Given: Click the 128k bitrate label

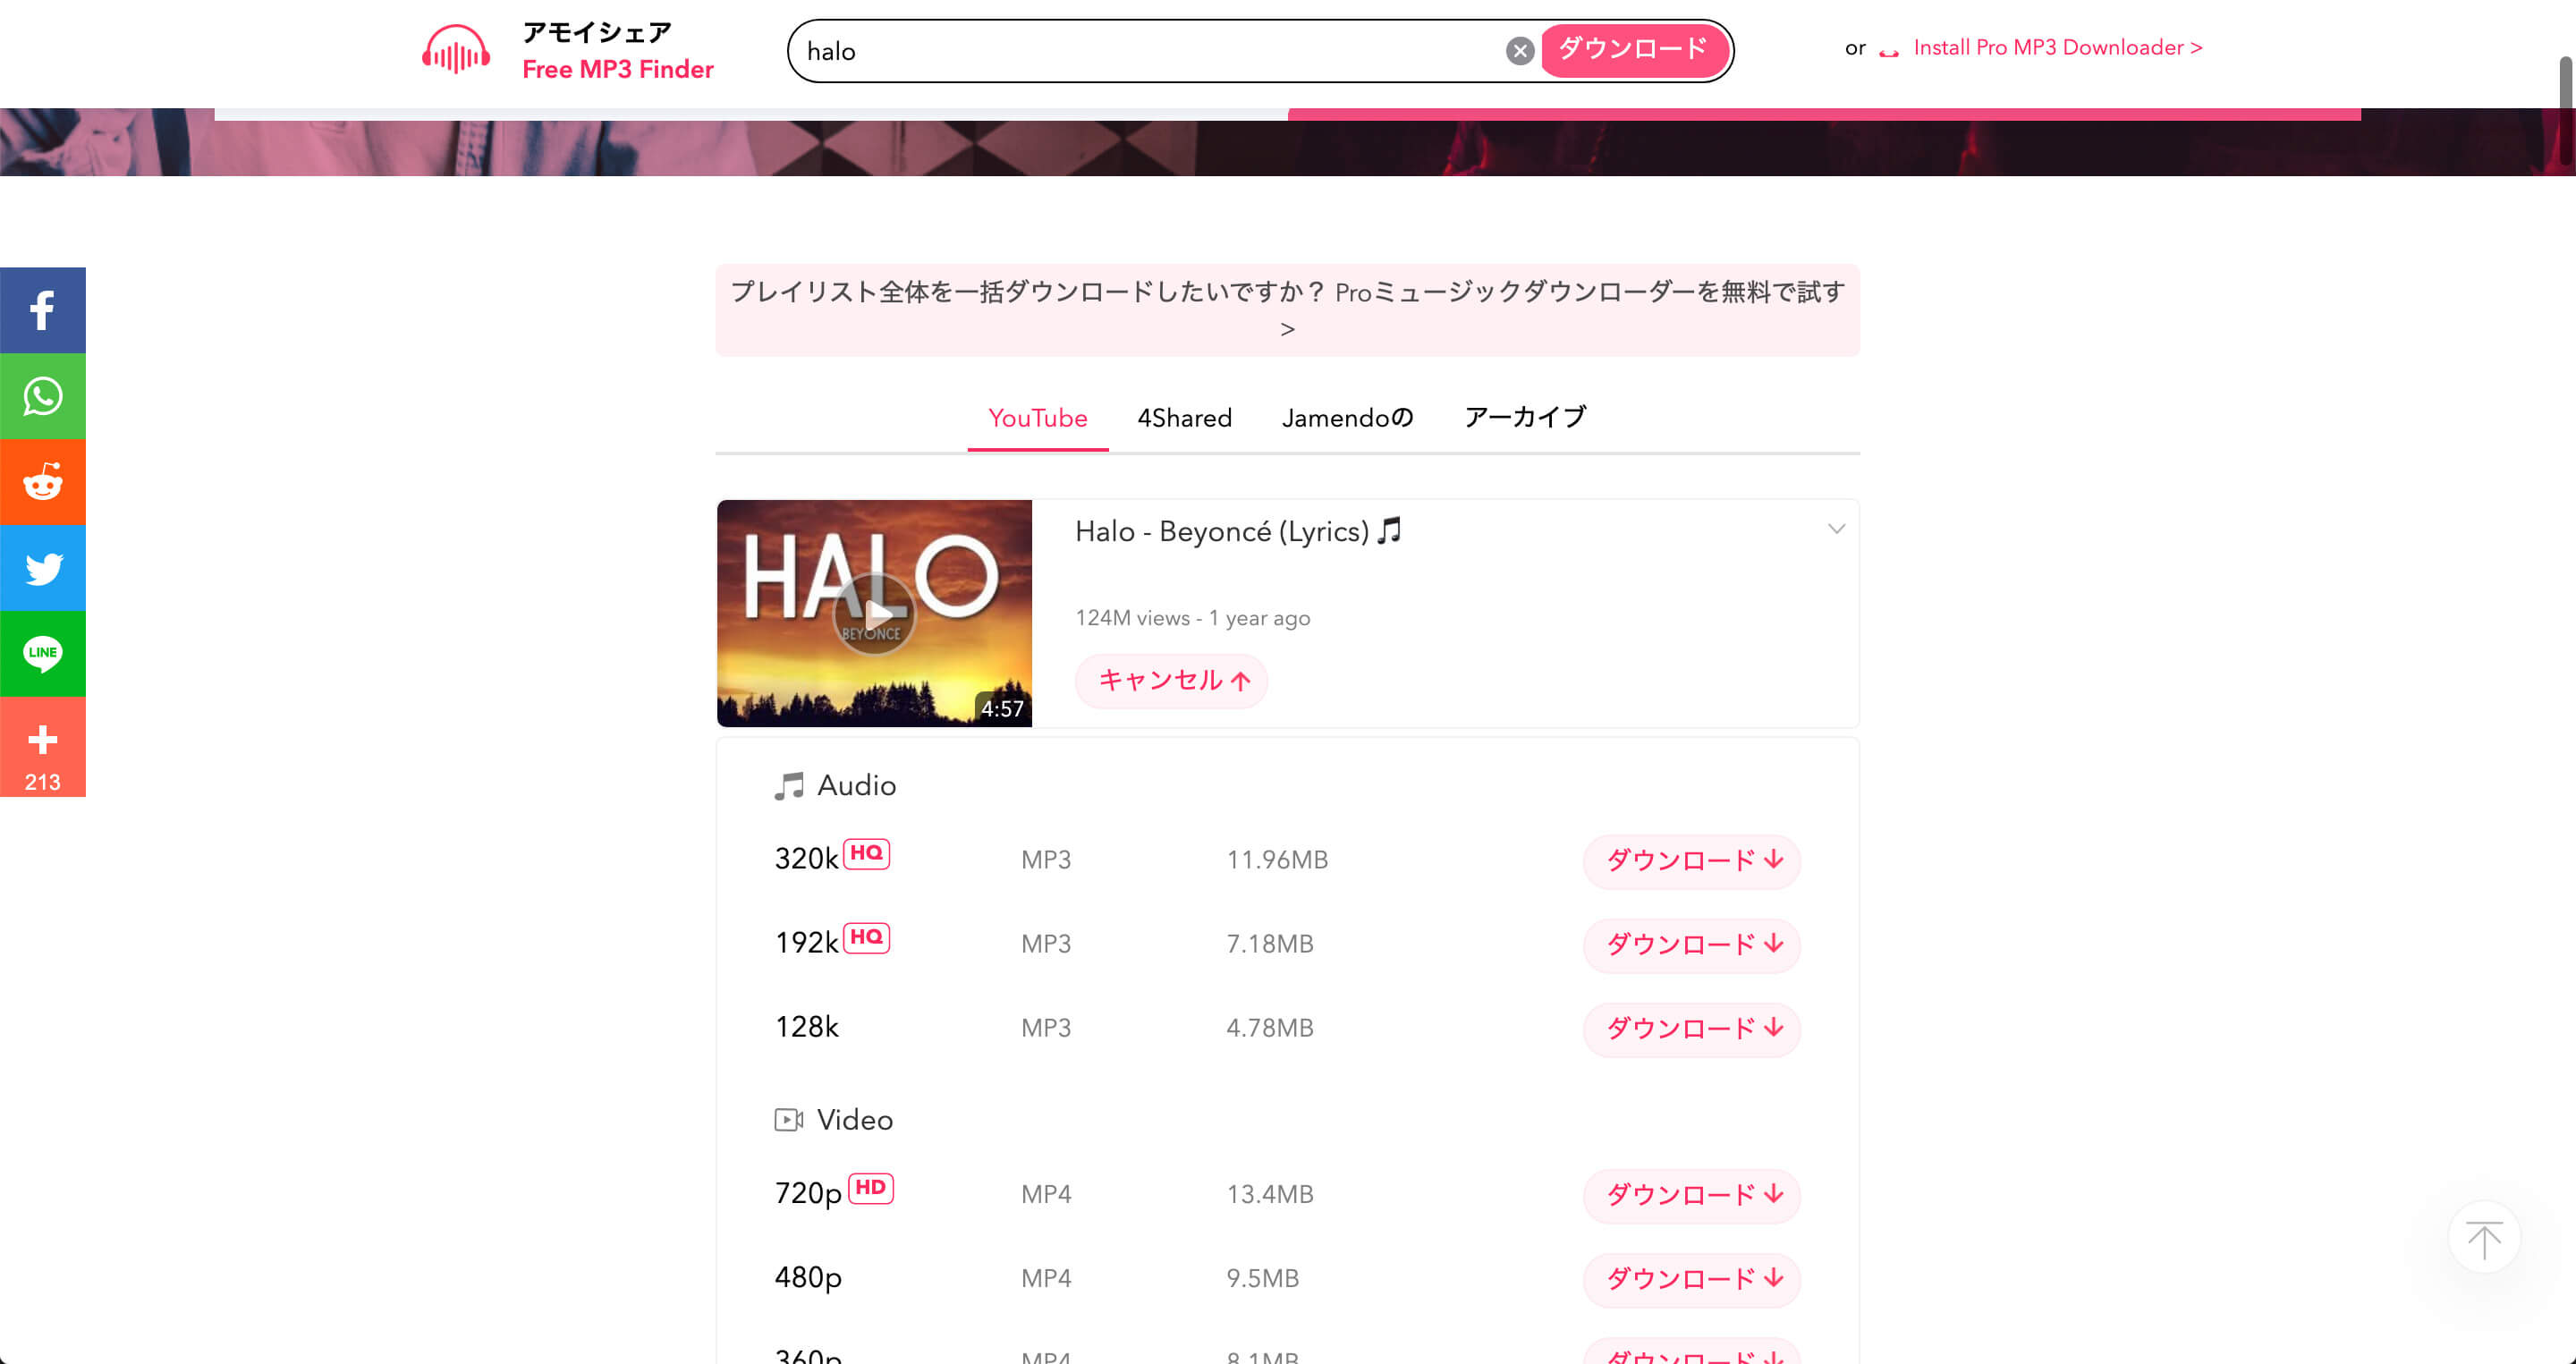Looking at the screenshot, I should 806,1027.
